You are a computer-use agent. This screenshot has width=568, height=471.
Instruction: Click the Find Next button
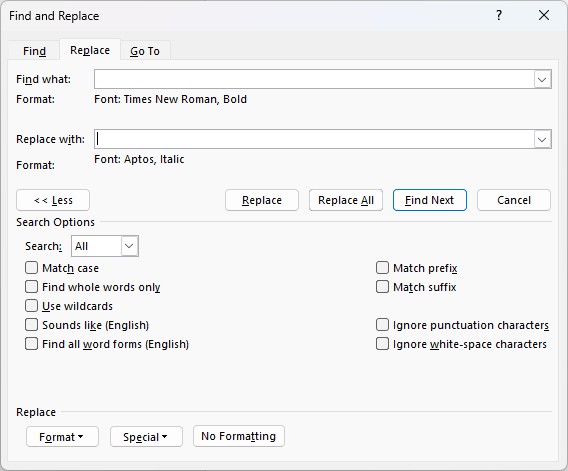430,200
